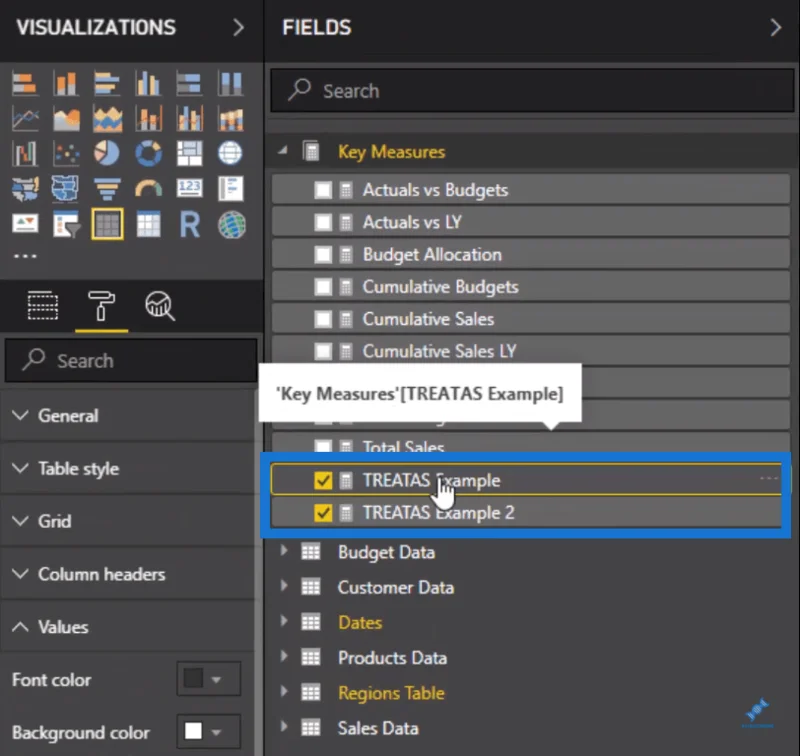This screenshot has width=800, height=756.
Task: Collapse the Visualizations pane arrow
Action: pos(238,28)
